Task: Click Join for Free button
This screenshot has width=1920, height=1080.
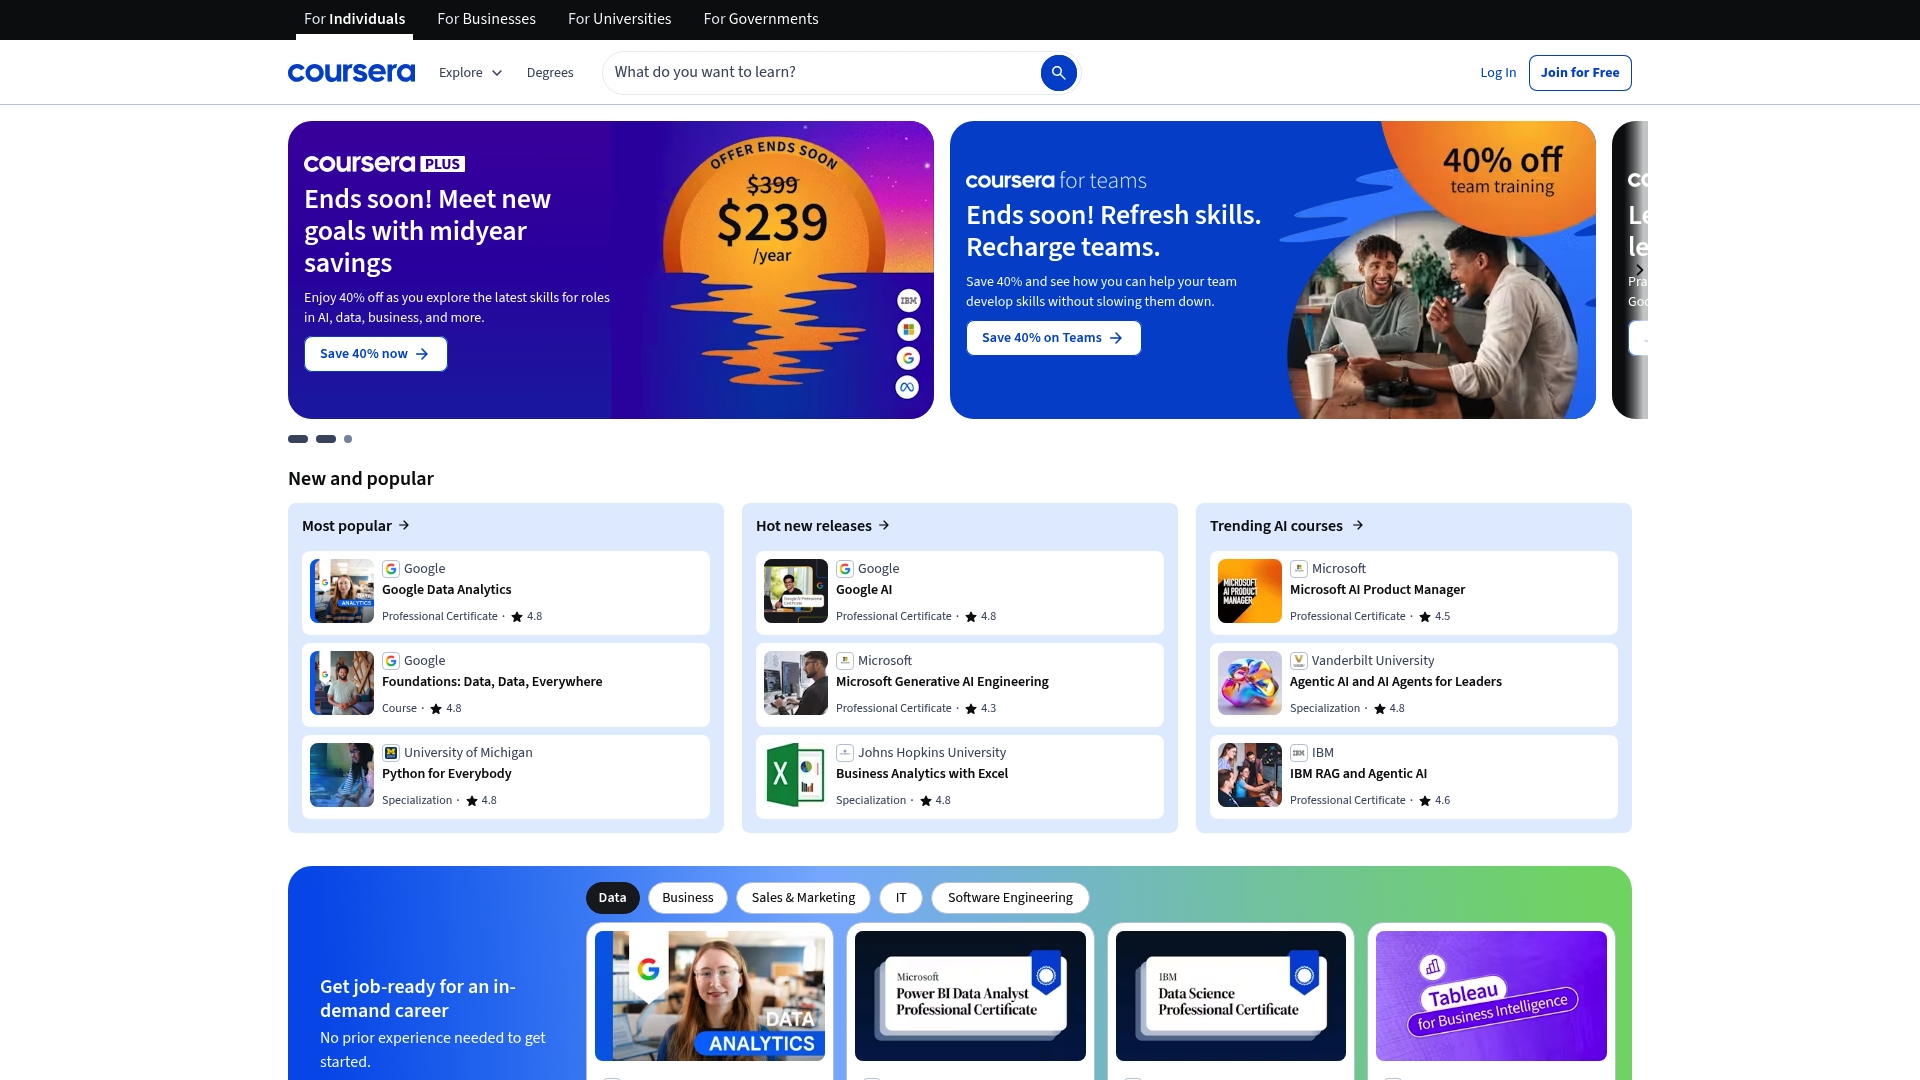Action: coord(1580,73)
